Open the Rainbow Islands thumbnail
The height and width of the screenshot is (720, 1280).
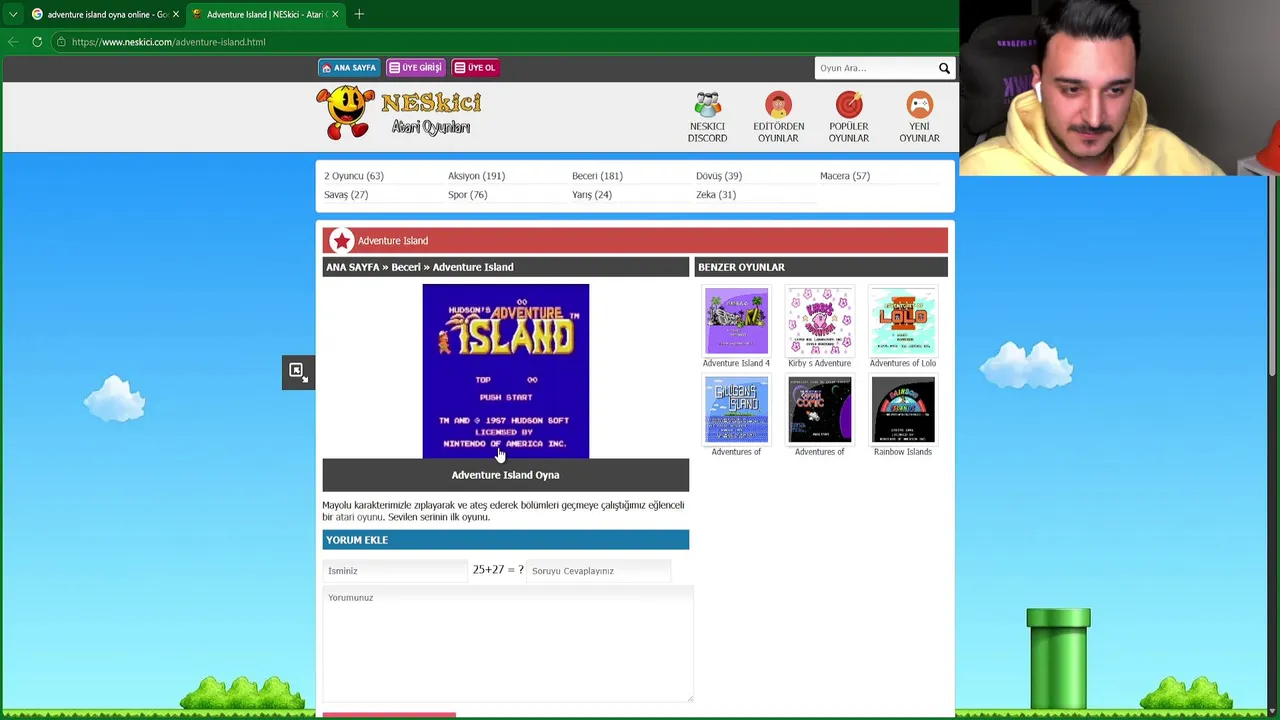[903, 409]
